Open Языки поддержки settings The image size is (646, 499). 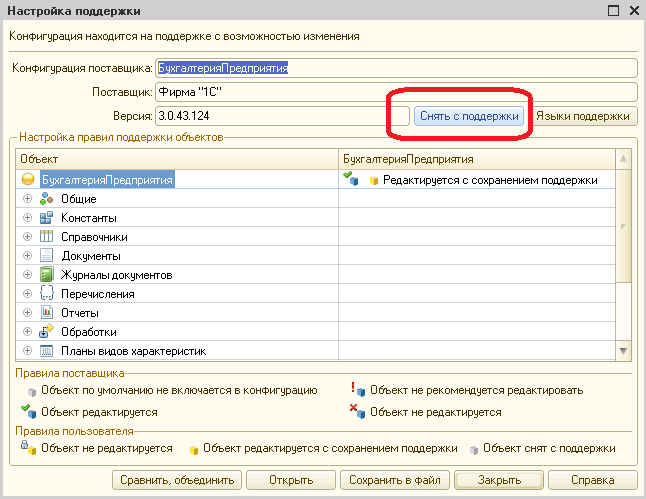(x=583, y=116)
